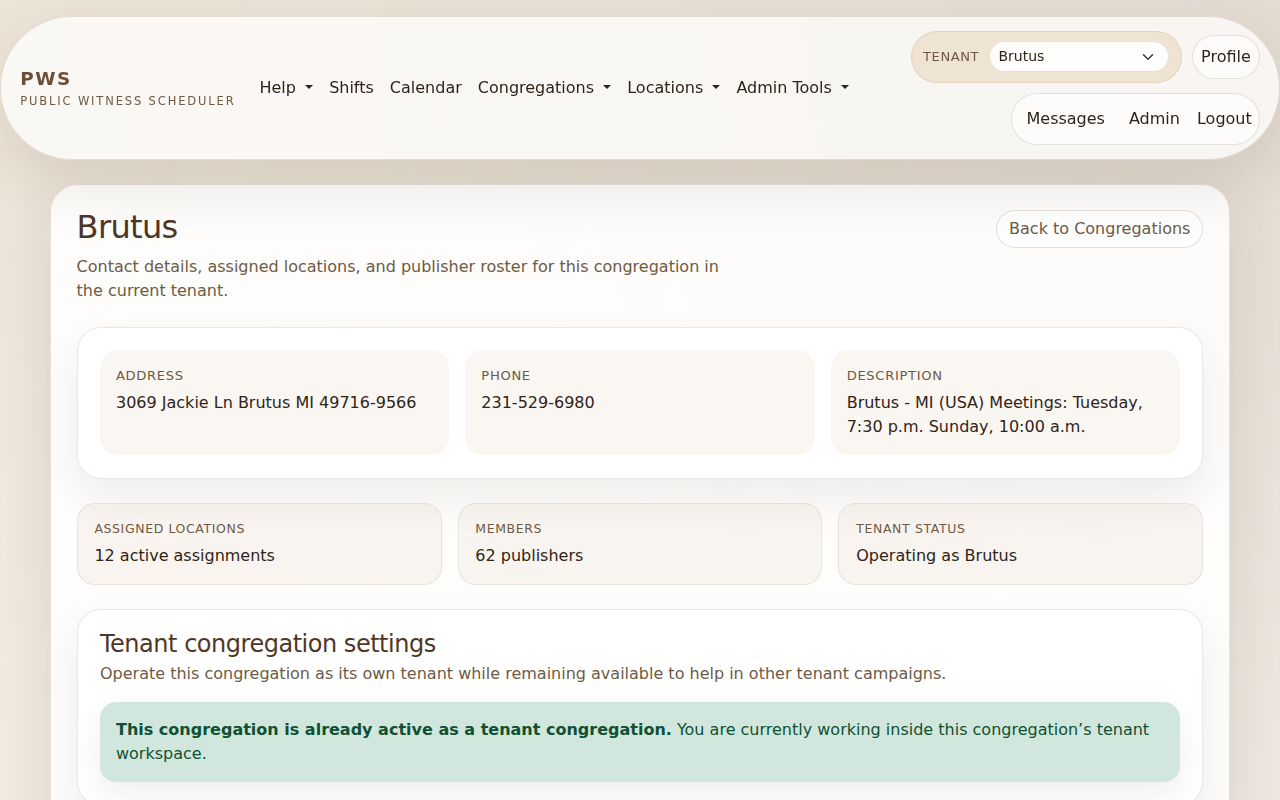Log out of the scheduler

(x=1223, y=118)
